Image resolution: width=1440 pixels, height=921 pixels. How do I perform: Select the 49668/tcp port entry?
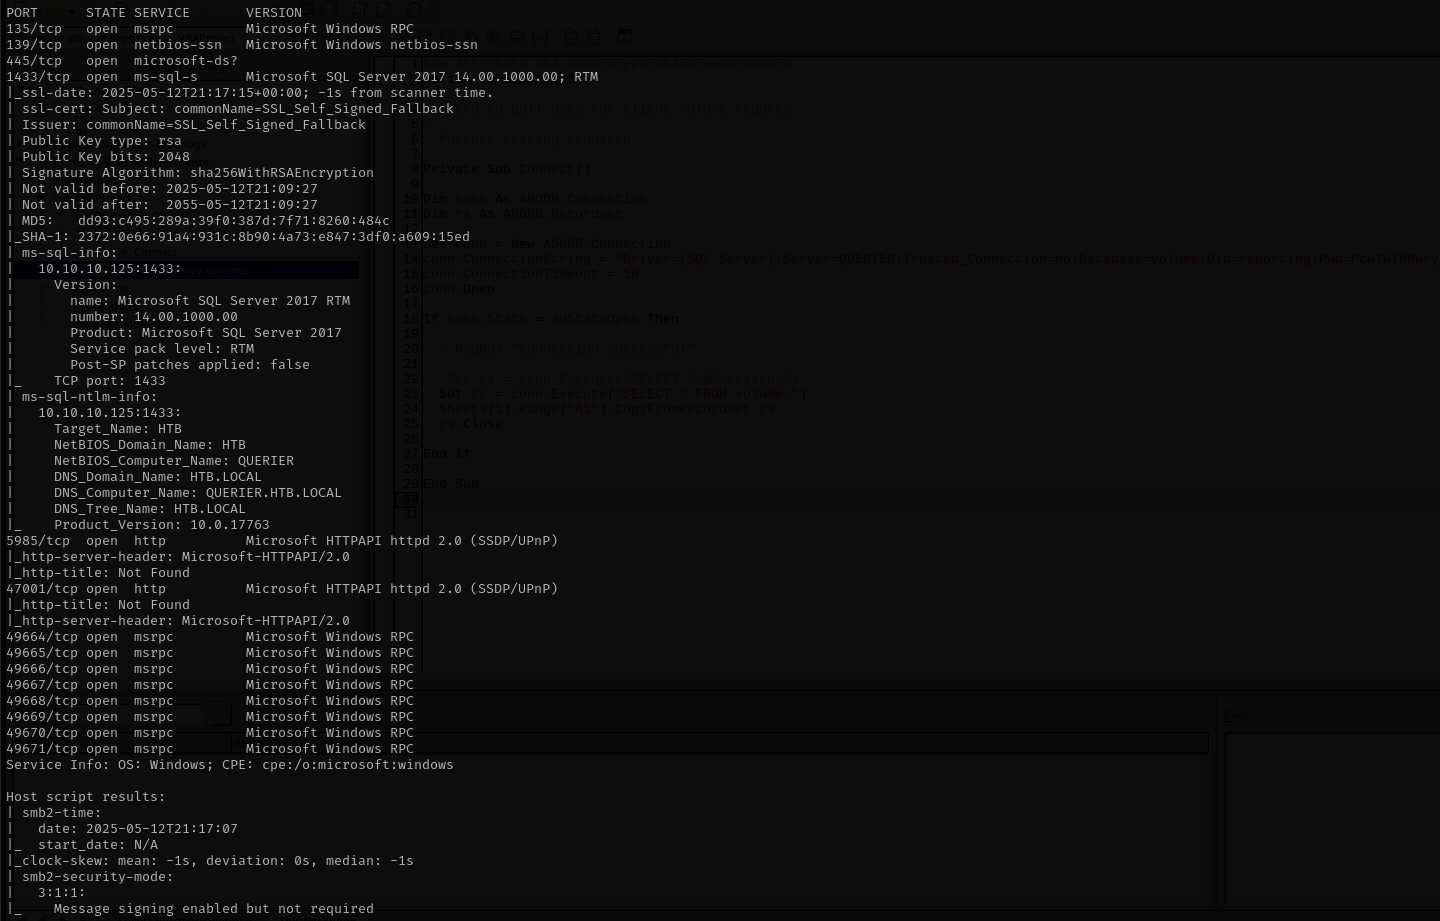click(42, 701)
